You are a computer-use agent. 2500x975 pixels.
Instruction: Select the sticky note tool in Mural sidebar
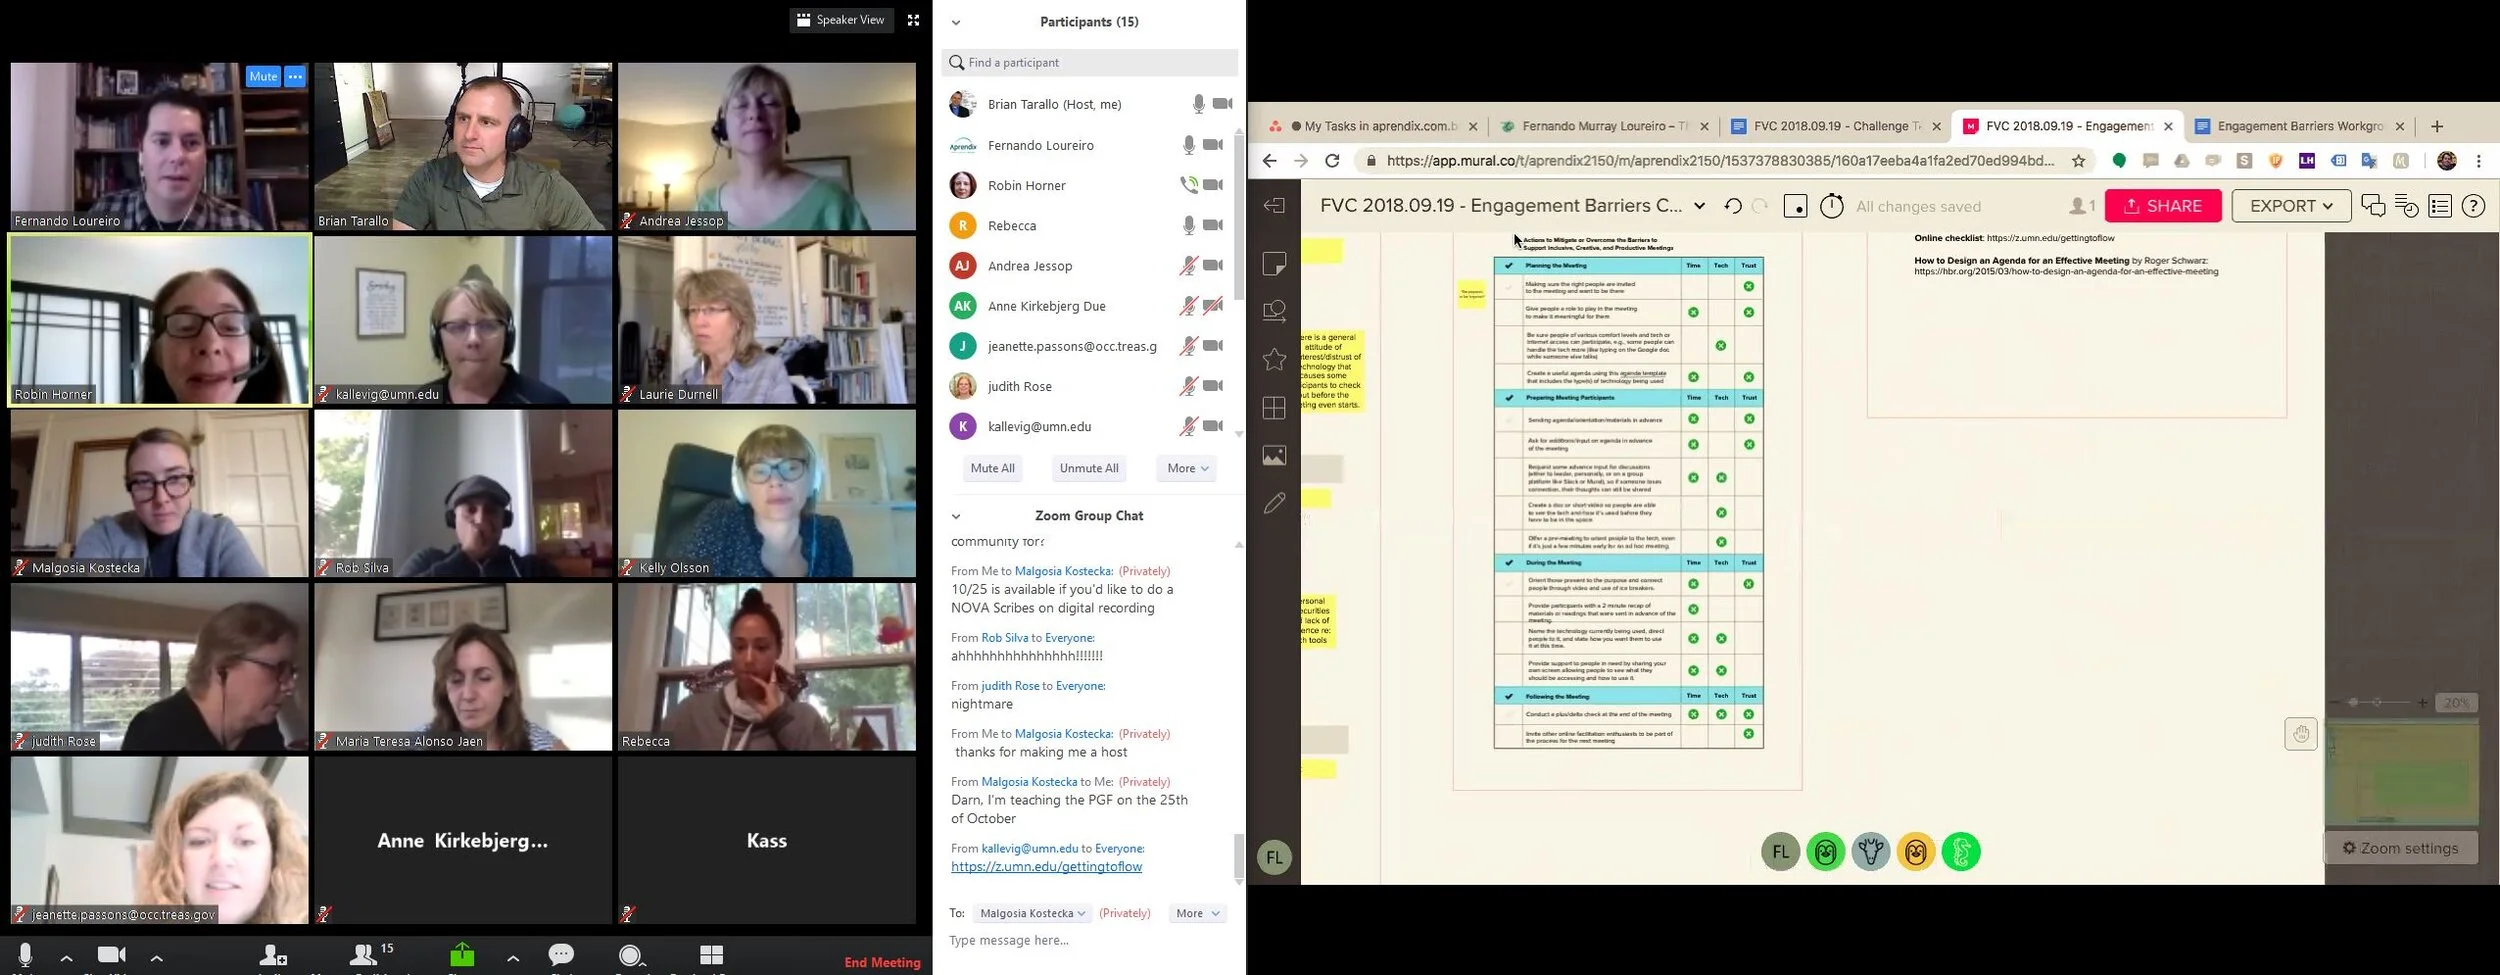pos(1274,264)
